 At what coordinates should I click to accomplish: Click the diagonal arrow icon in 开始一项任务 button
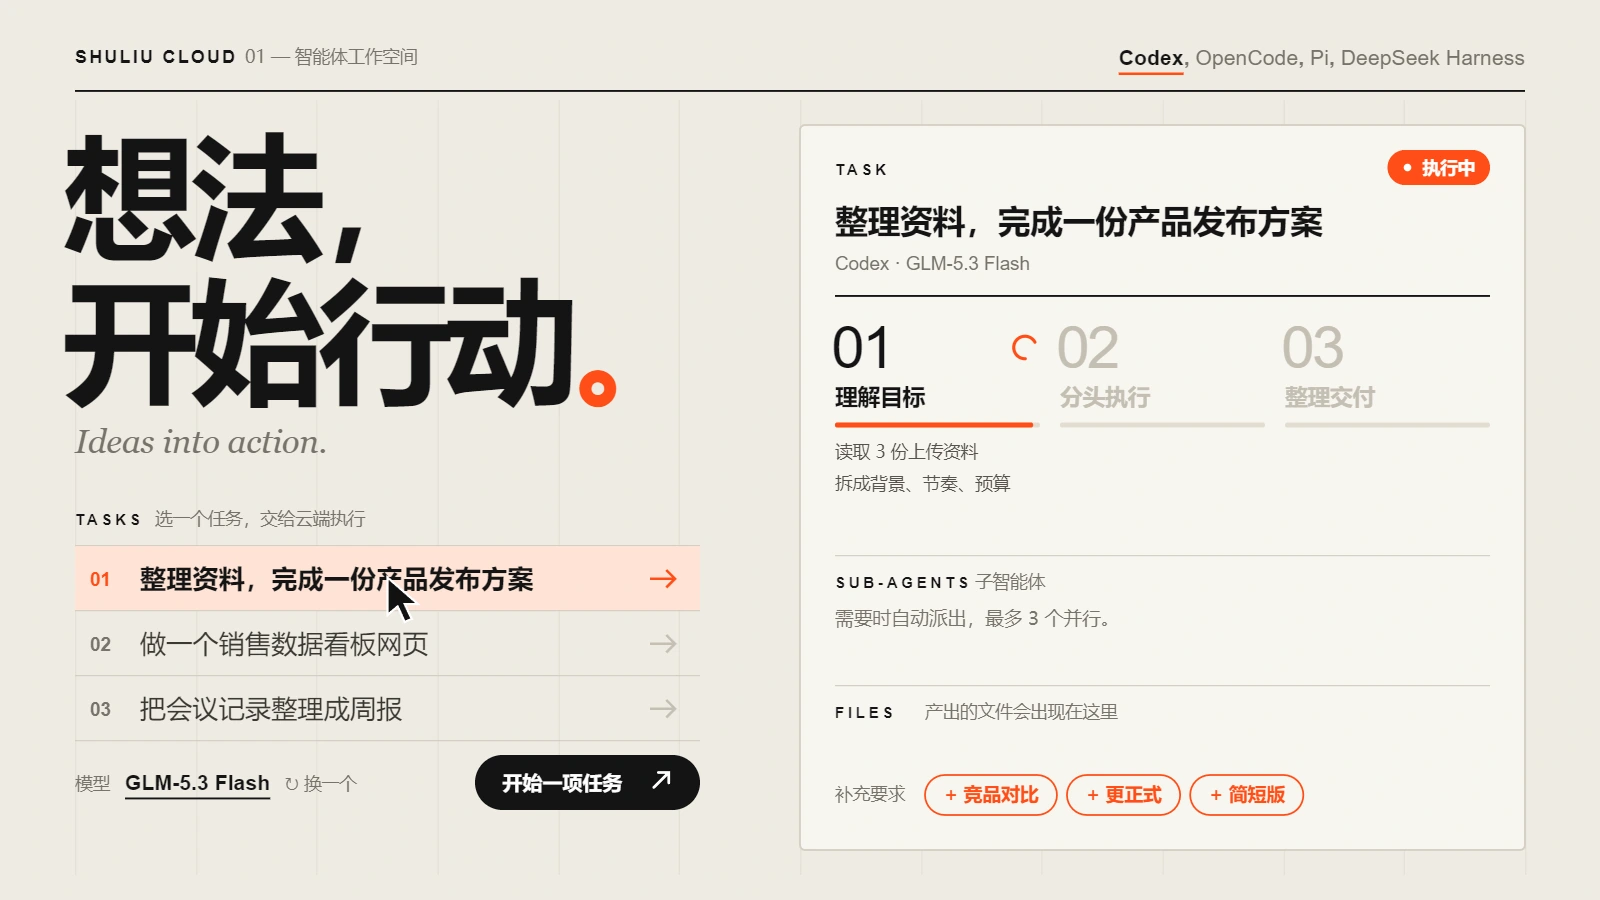click(x=661, y=780)
